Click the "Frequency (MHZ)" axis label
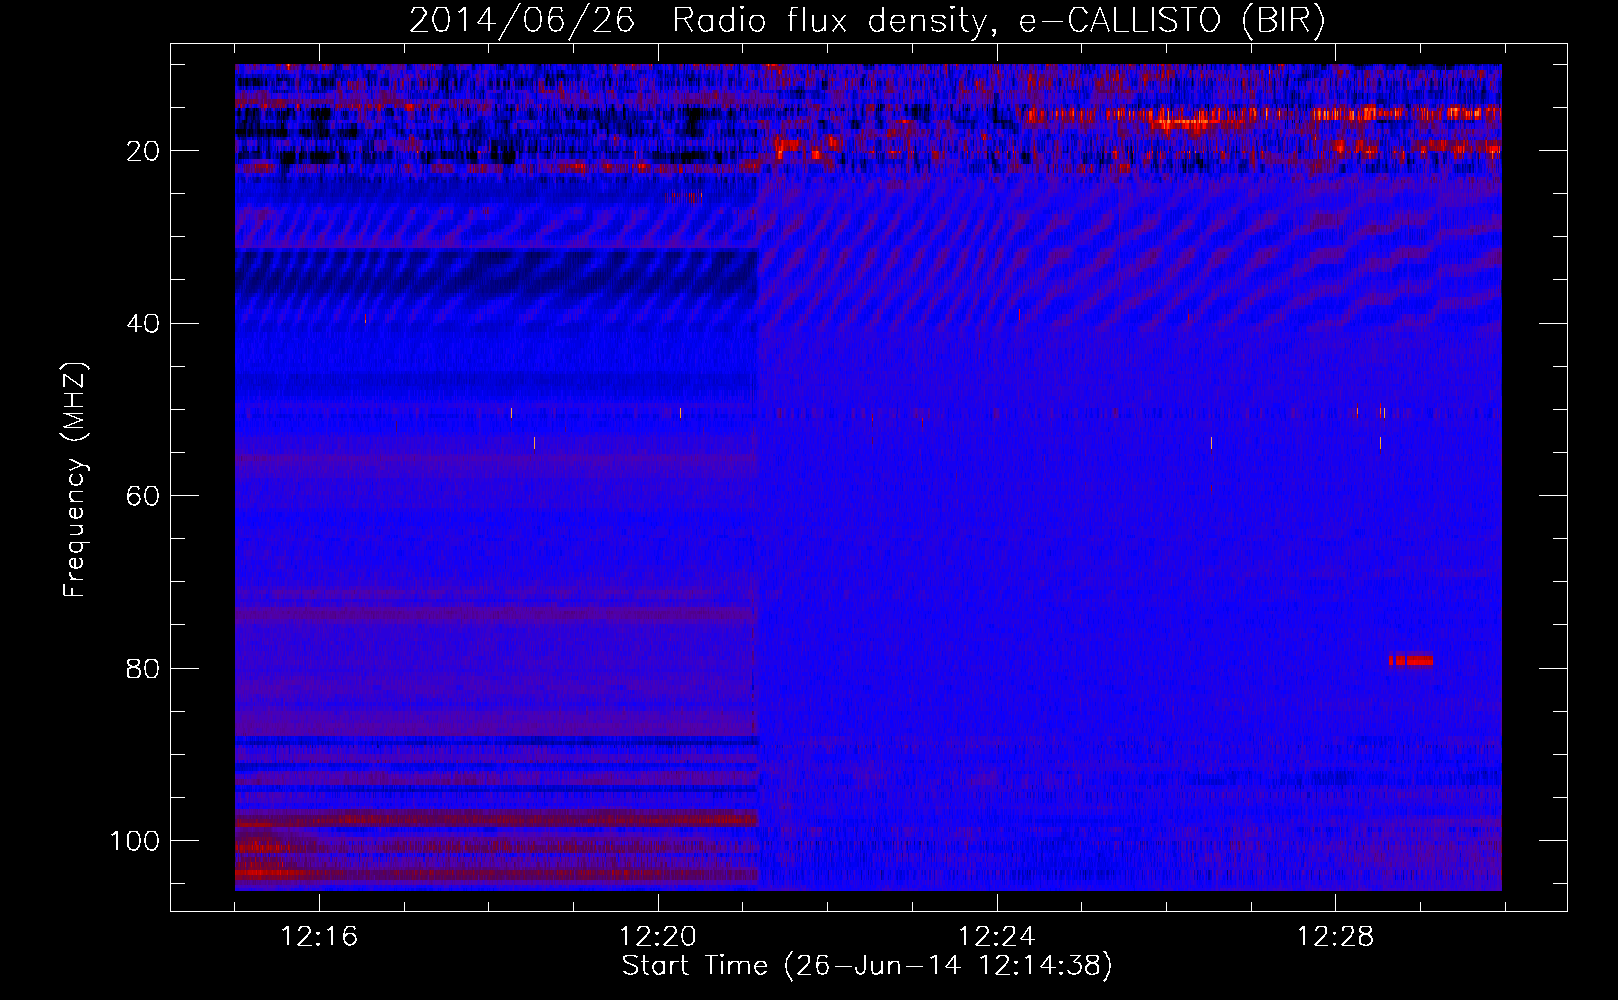 (x=75, y=480)
